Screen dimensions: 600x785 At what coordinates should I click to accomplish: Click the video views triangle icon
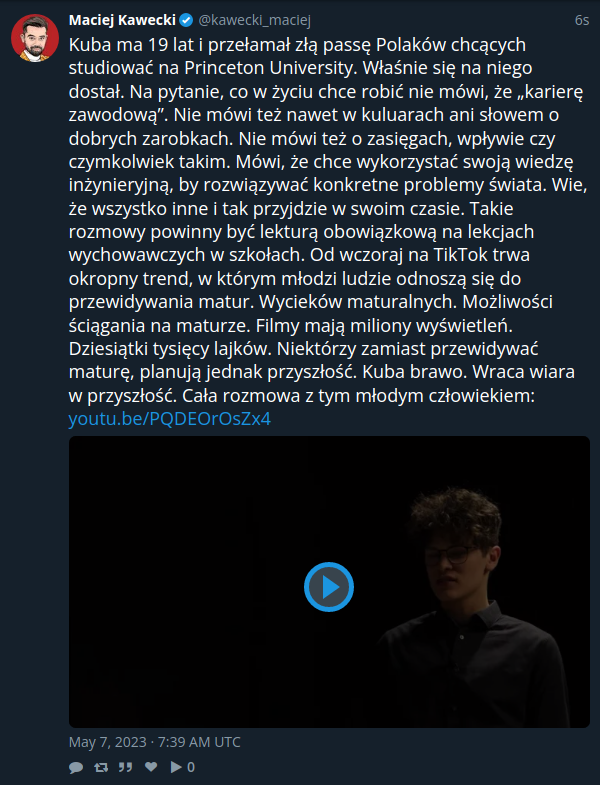point(176,767)
